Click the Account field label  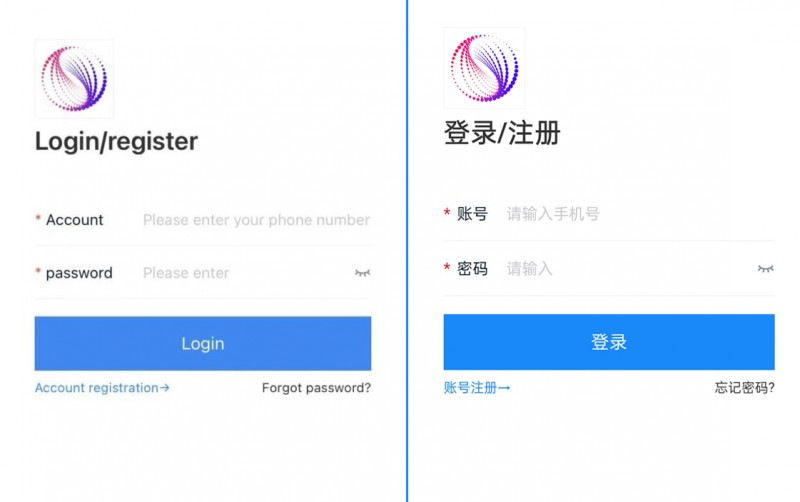[74, 220]
